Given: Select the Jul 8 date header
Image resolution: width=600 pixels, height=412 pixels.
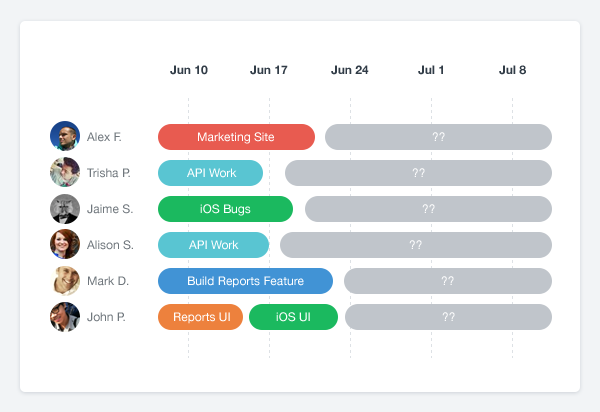Looking at the screenshot, I should click(x=513, y=70).
